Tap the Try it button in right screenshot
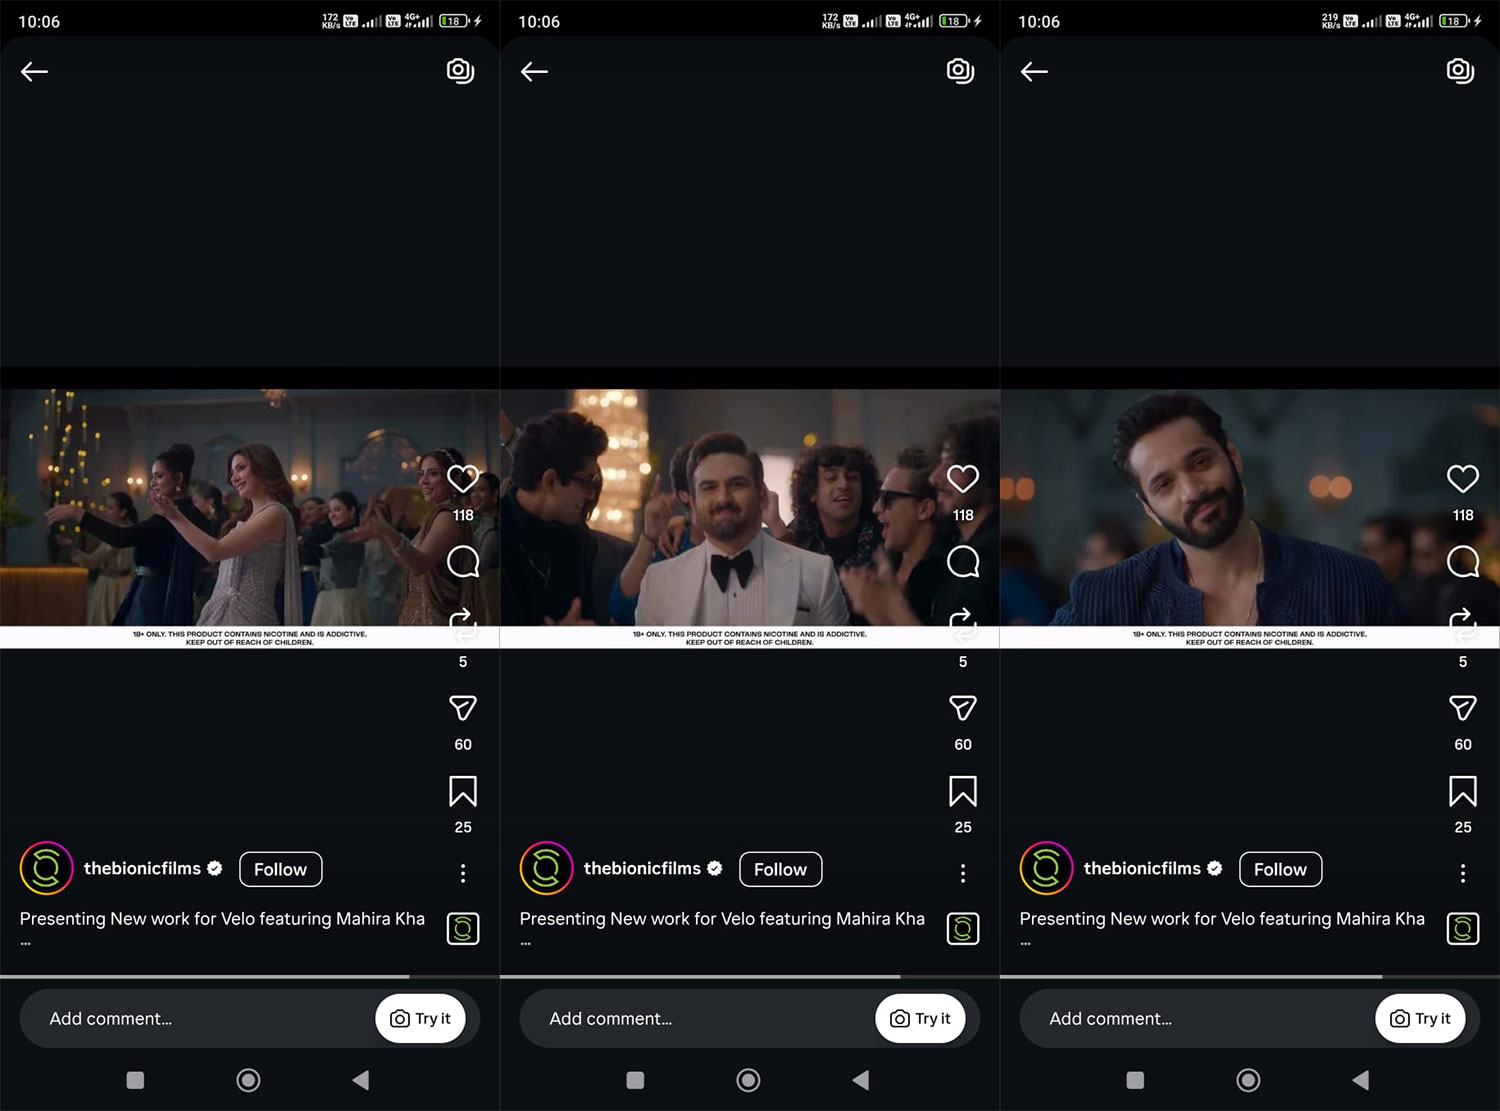The width and height of the screenshot is (1500, 1111). point(1420,1018)
